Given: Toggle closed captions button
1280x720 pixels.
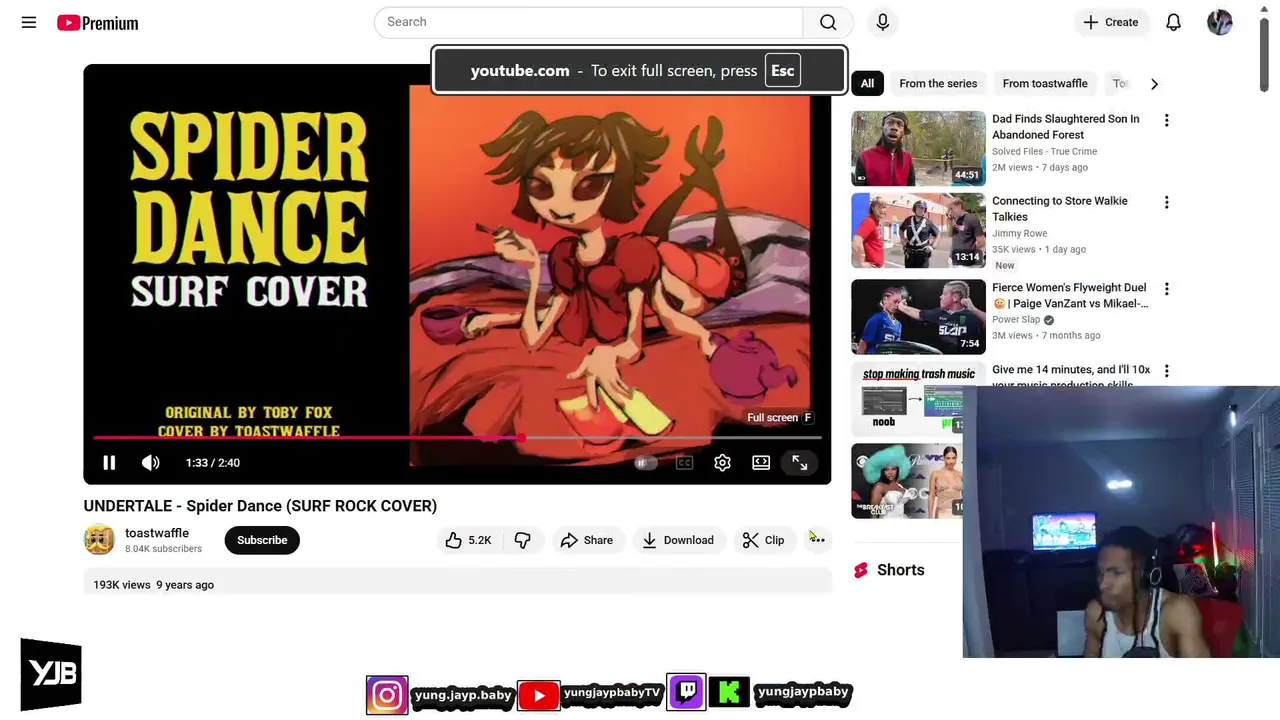Looking at the screenshot, I should click(684, 463).
